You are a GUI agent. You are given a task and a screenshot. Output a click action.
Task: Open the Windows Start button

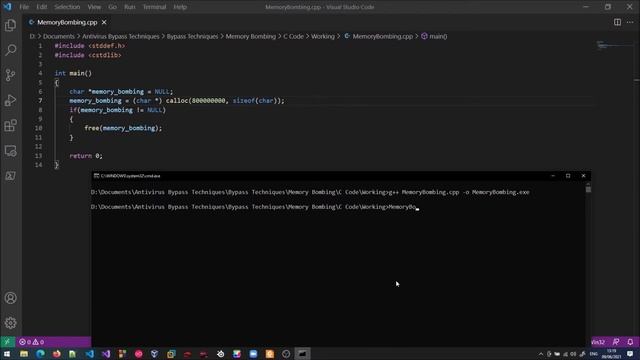pyautogui.click(x=7, y=354)
